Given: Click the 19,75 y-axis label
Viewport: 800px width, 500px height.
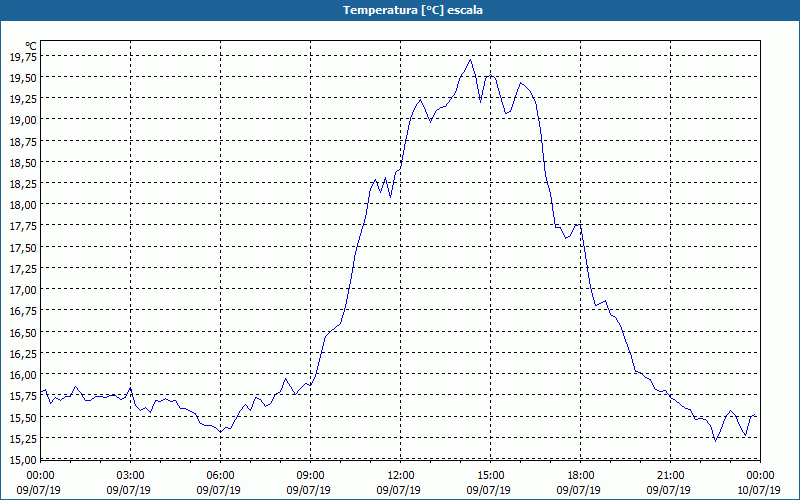Looking at the screenshot, I should [23, 56].
